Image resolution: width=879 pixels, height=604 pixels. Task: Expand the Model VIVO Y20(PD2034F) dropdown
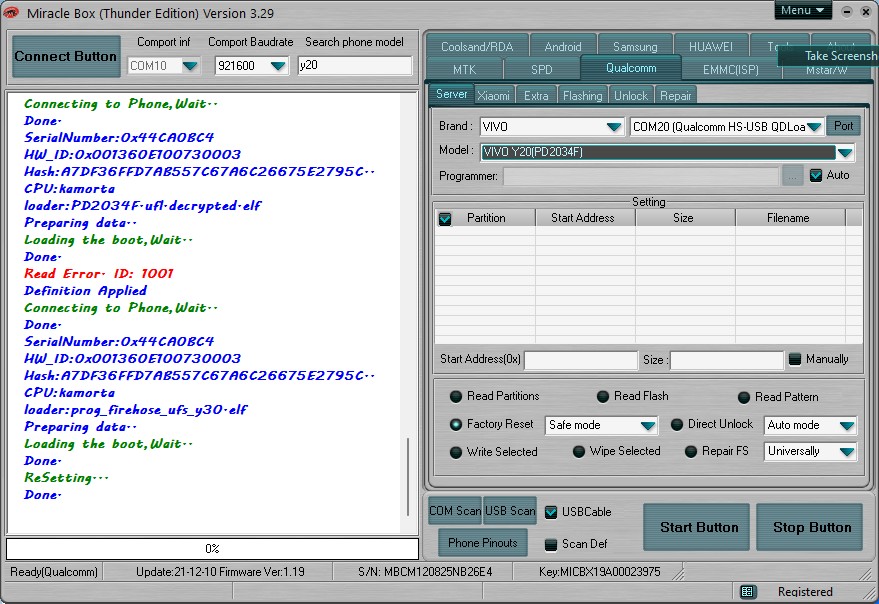845,152
